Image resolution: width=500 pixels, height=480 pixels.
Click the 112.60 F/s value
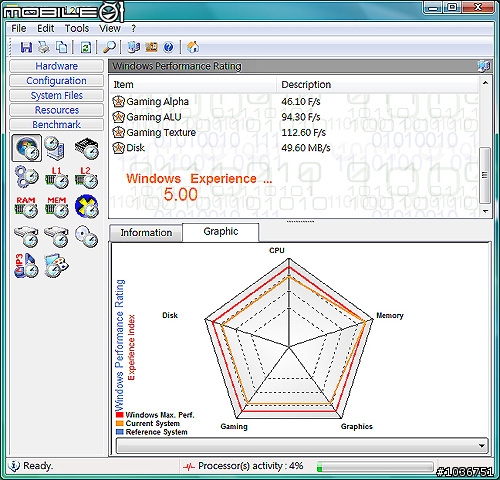tap(304, 132)
